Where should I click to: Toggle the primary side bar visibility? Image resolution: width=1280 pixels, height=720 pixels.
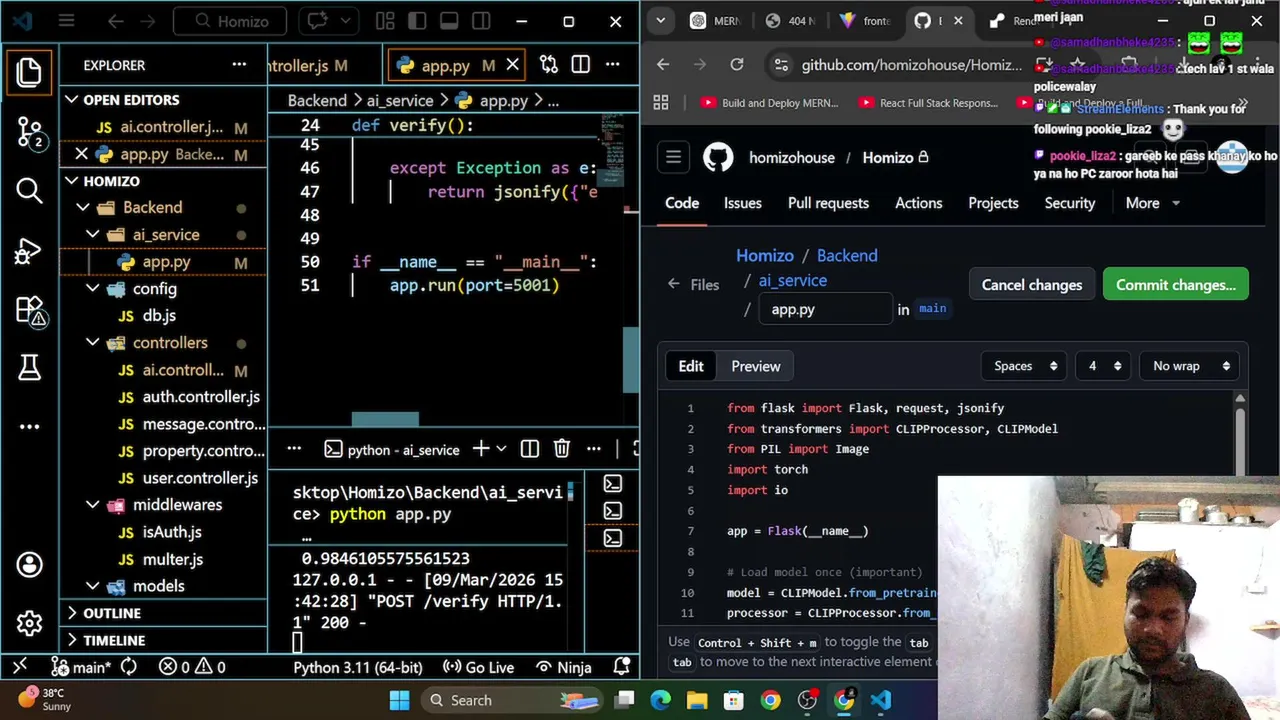417,21
